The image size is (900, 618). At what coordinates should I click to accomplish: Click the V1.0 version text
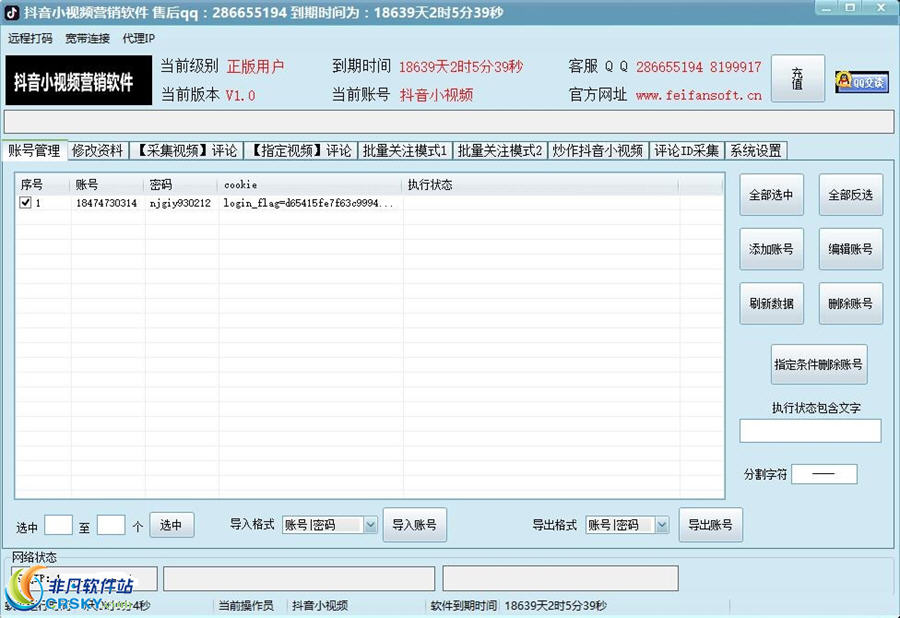pos(240,95)
